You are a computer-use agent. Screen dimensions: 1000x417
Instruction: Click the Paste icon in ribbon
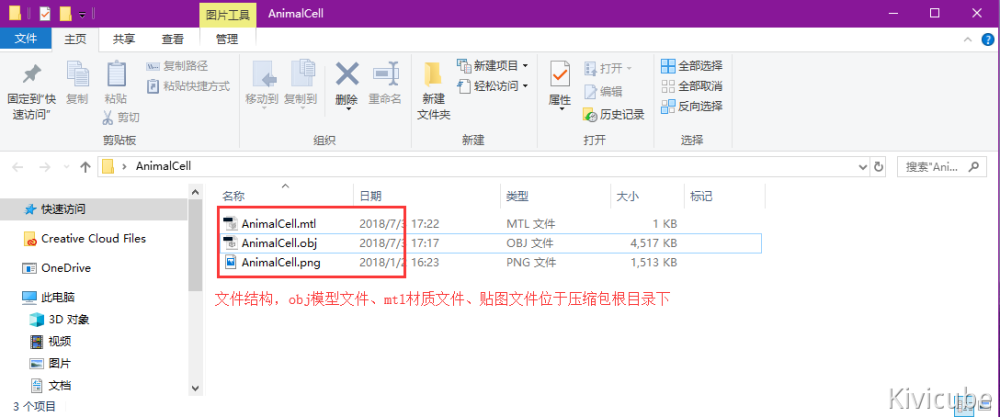(115, 76)
